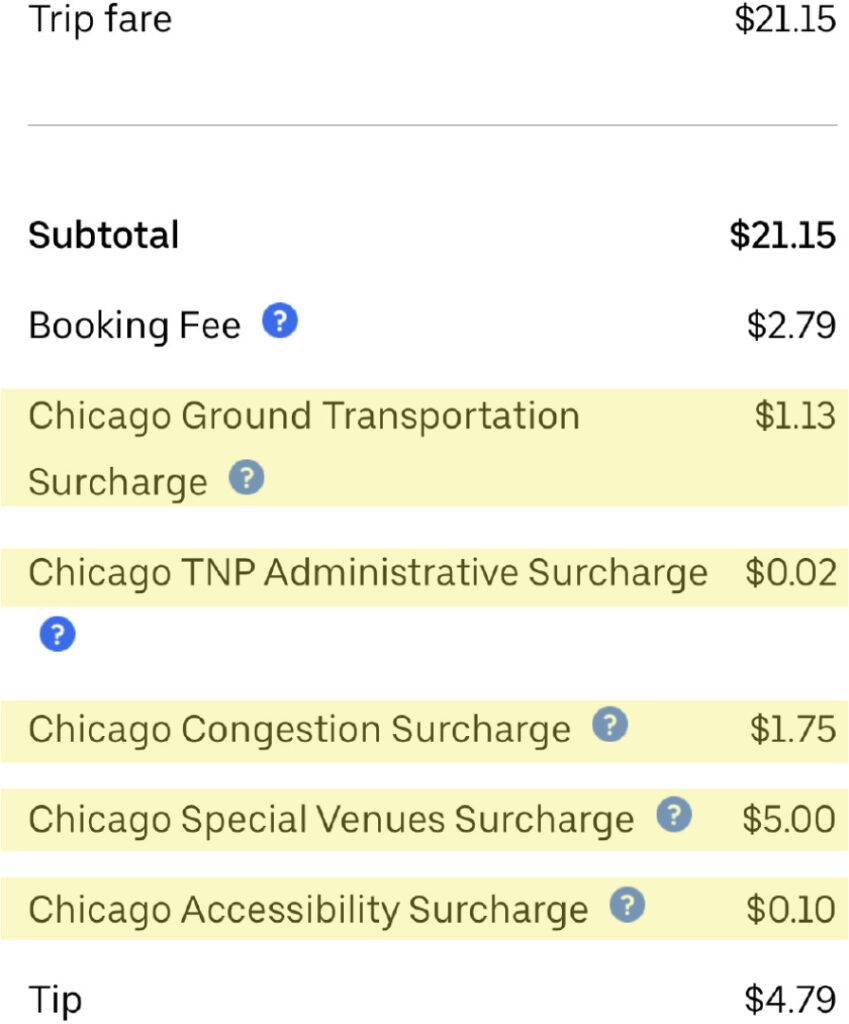The width and height of the screenshot is (849, 1024).
Task: Click the $2.79 booking fee amount
Action: pyautogui.click(x=791, y=326)
